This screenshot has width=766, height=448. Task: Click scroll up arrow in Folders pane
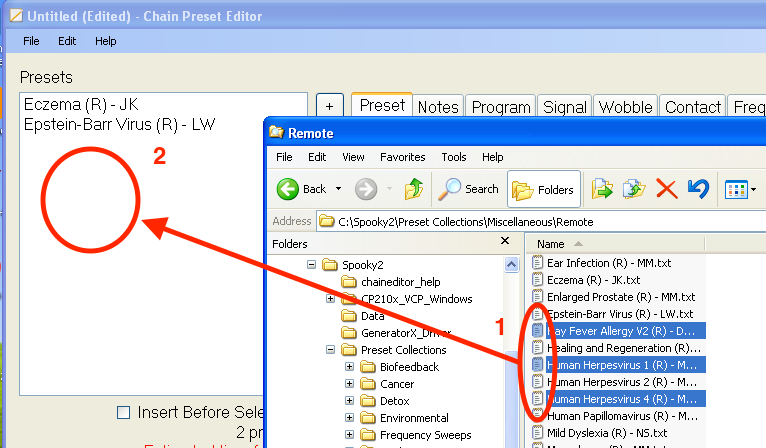click(x=511, y=264)
